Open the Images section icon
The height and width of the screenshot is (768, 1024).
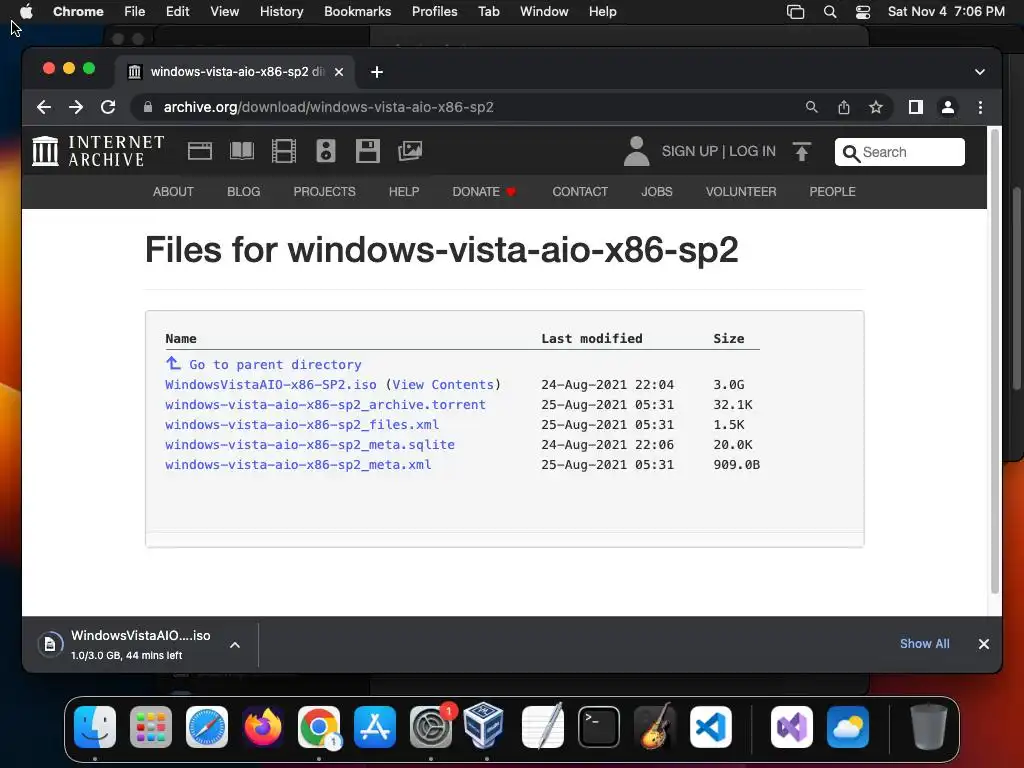(410, 151)
